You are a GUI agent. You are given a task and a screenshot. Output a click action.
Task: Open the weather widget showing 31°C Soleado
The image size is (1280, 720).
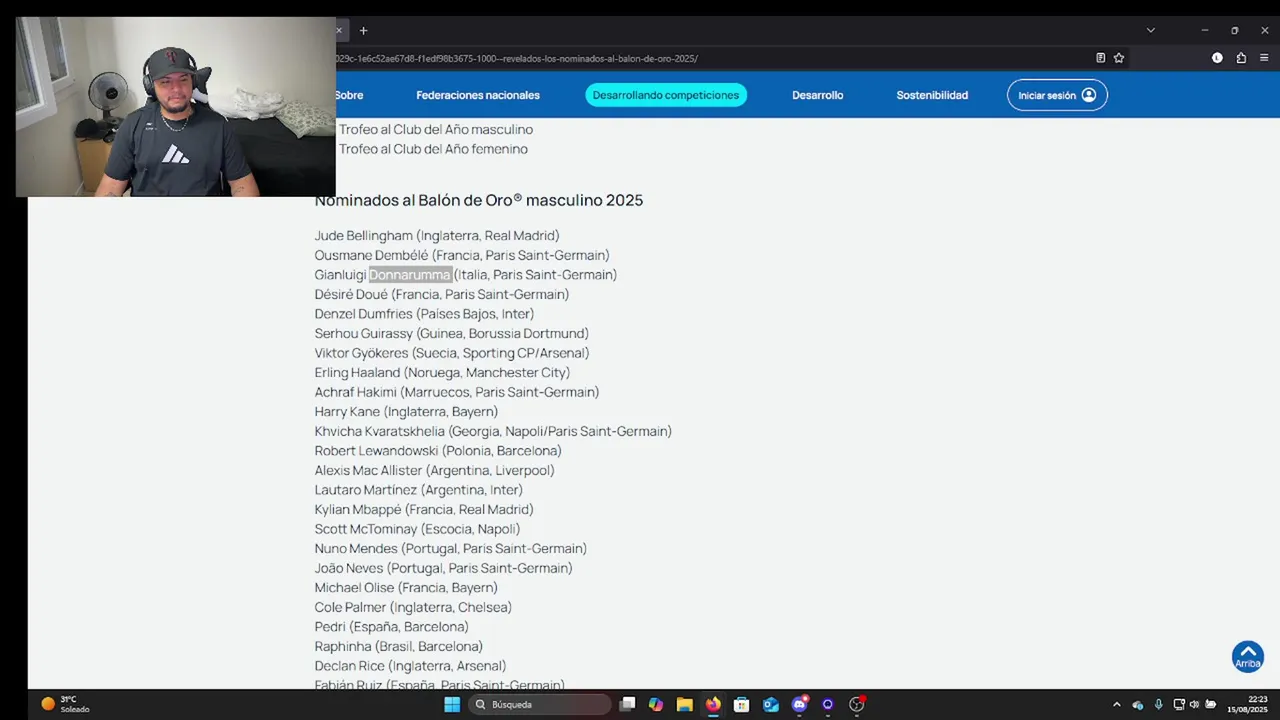(66, 704)
